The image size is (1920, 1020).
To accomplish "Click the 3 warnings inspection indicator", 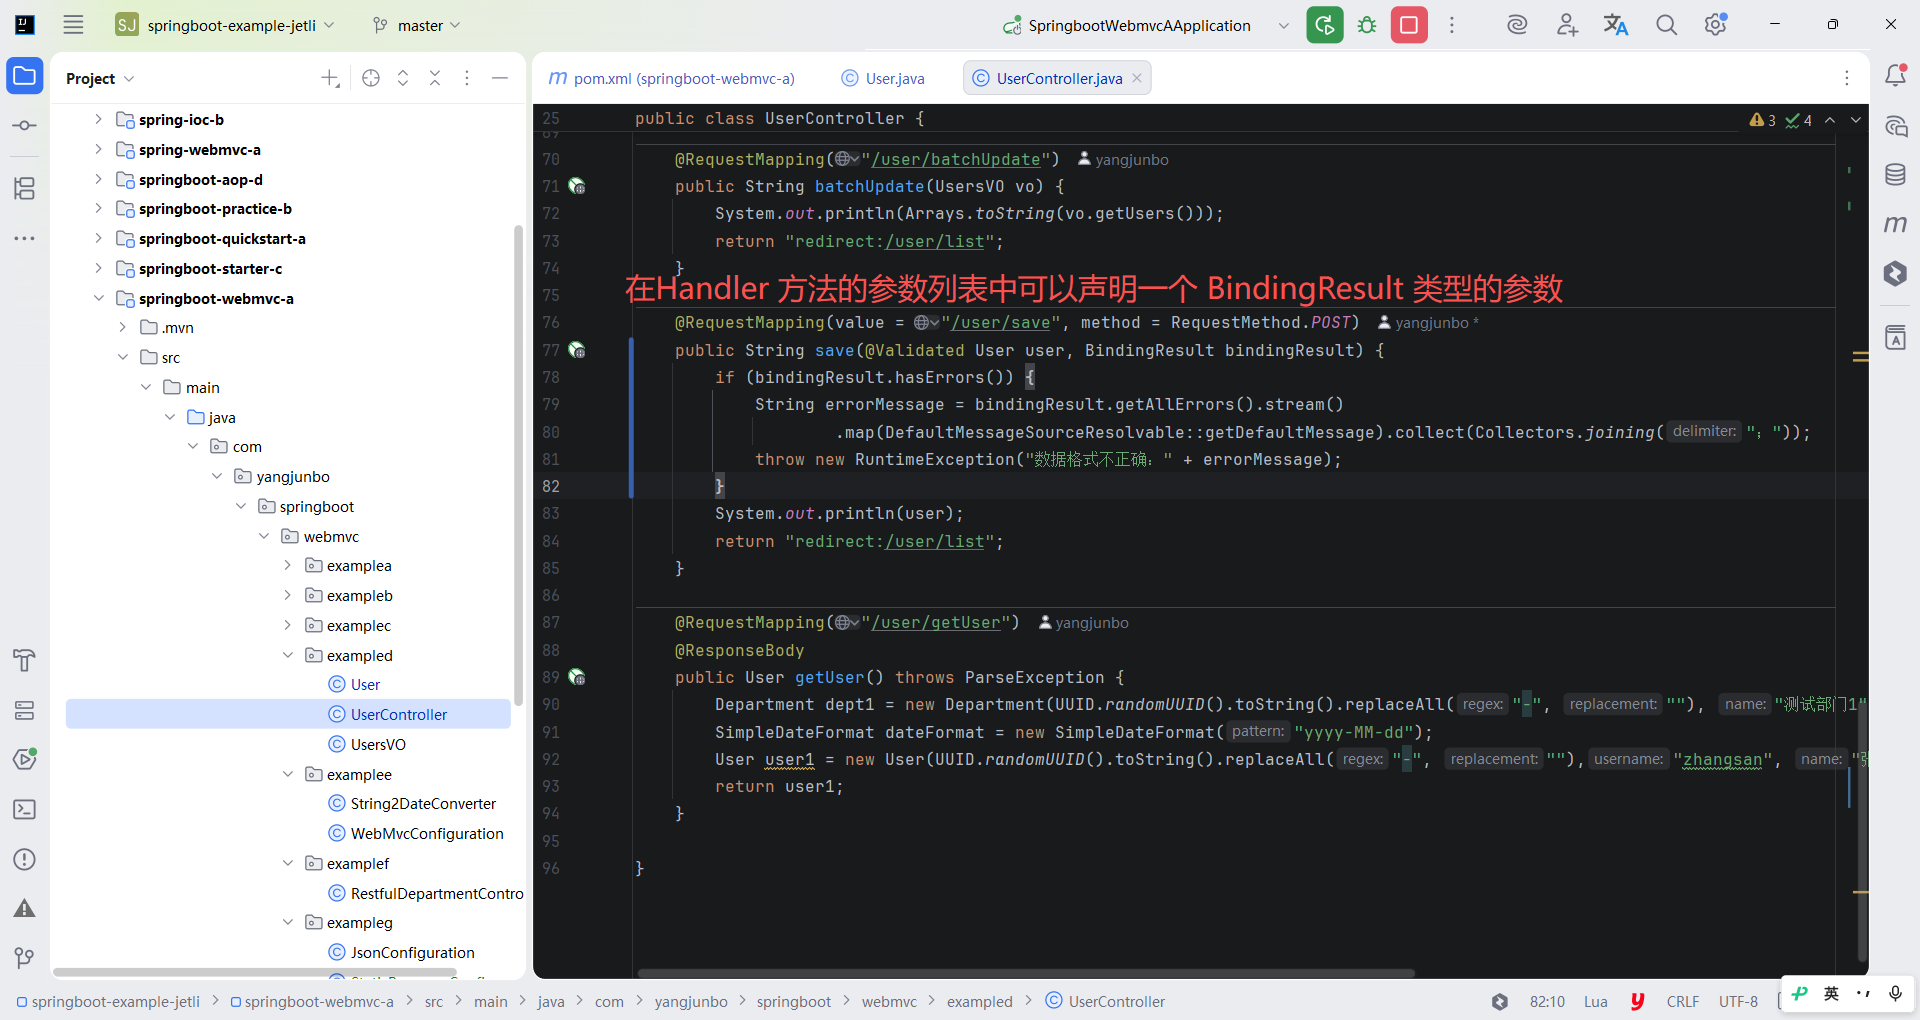I will pyautogui.click(x=1762, y=120).
